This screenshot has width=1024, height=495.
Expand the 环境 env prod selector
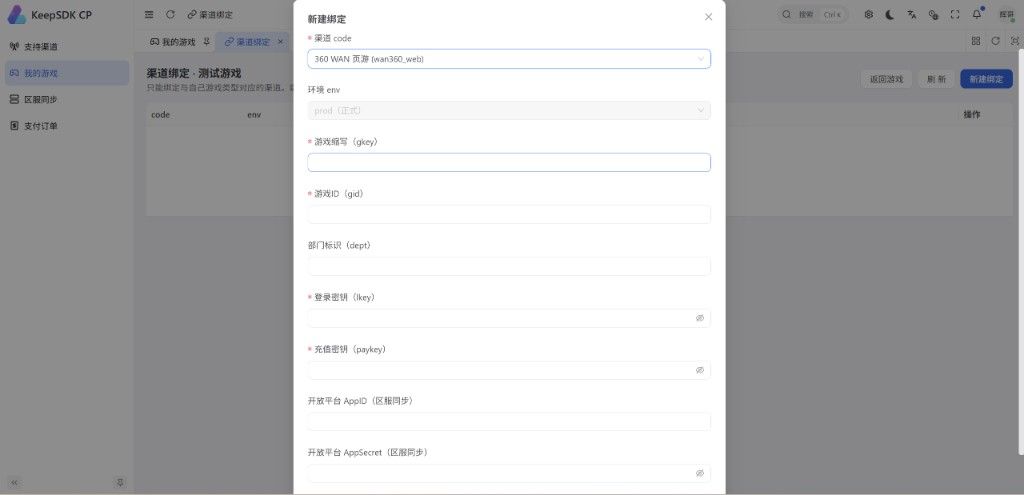[x=509, y=110]
